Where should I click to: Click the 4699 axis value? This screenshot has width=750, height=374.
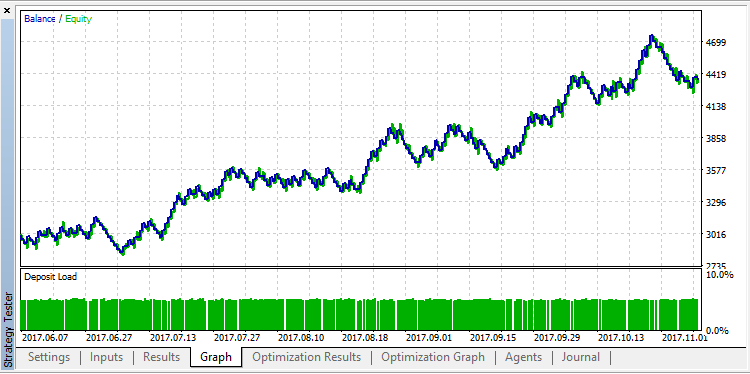tap(716, 43)
